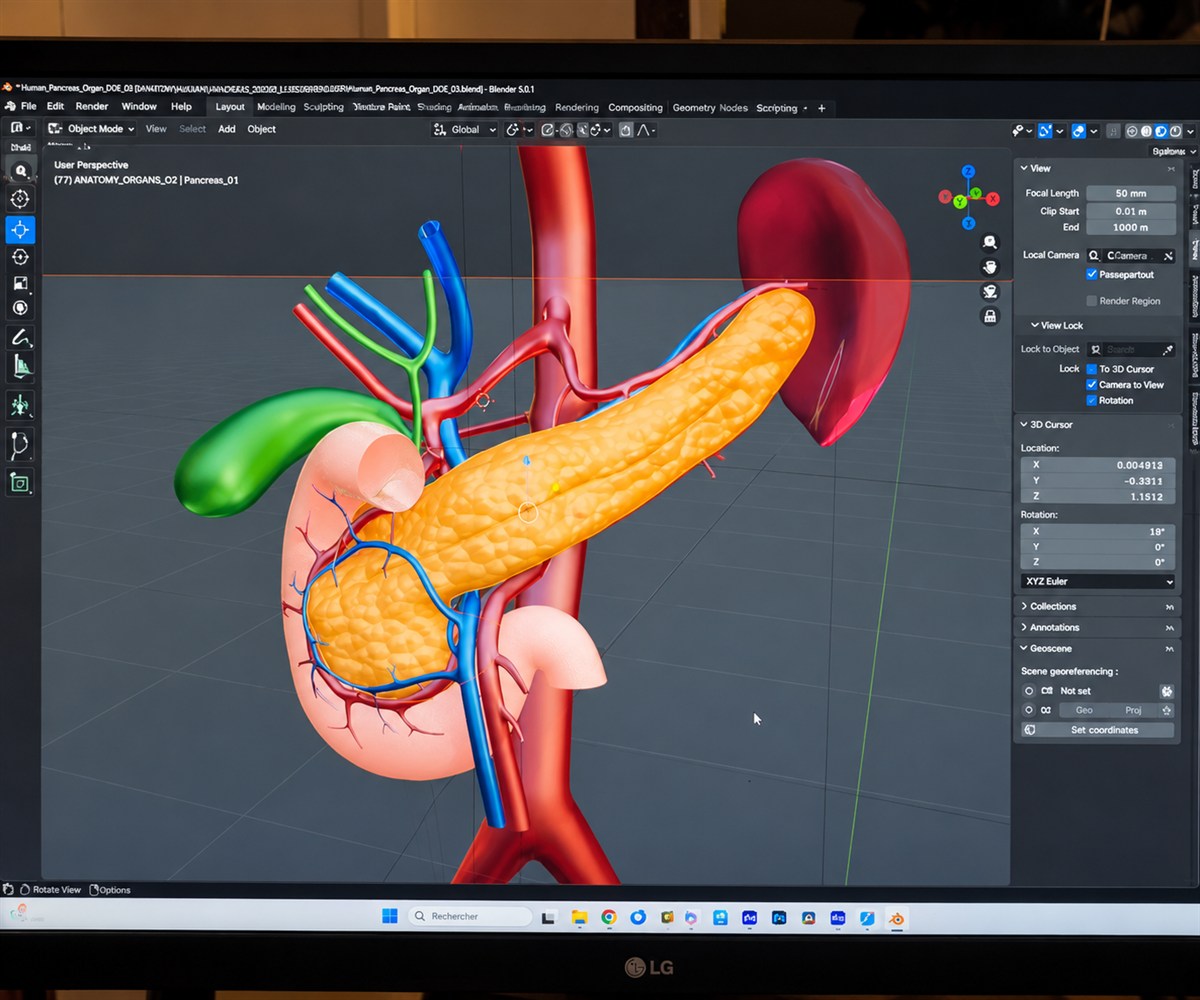This screenshot has width=1200, height=1000.
Task: Open the Object Mode dropdown
Action: point(91,129)
